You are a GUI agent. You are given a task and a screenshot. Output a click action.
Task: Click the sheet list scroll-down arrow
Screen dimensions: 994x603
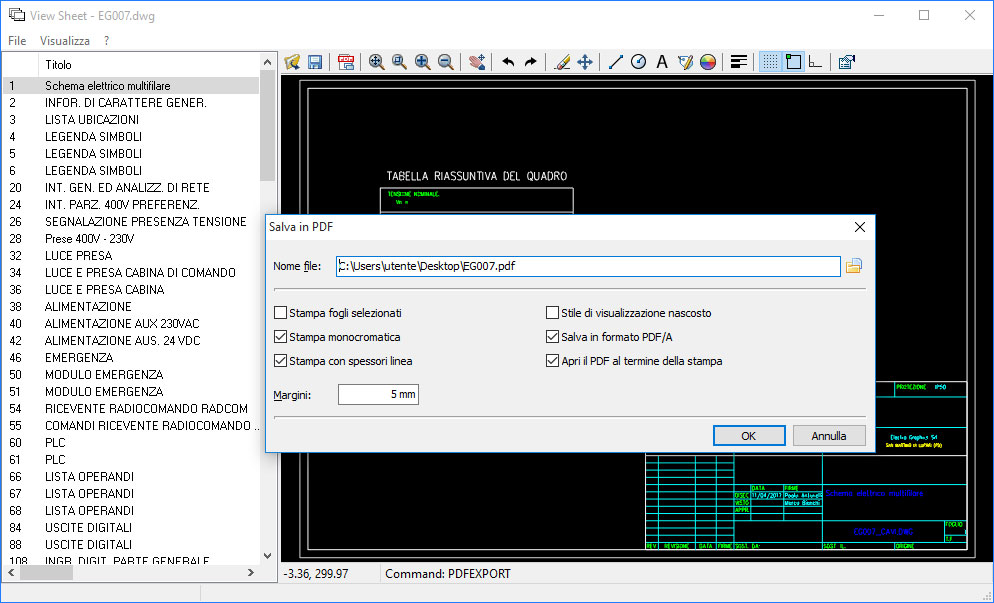coord(268,556)
